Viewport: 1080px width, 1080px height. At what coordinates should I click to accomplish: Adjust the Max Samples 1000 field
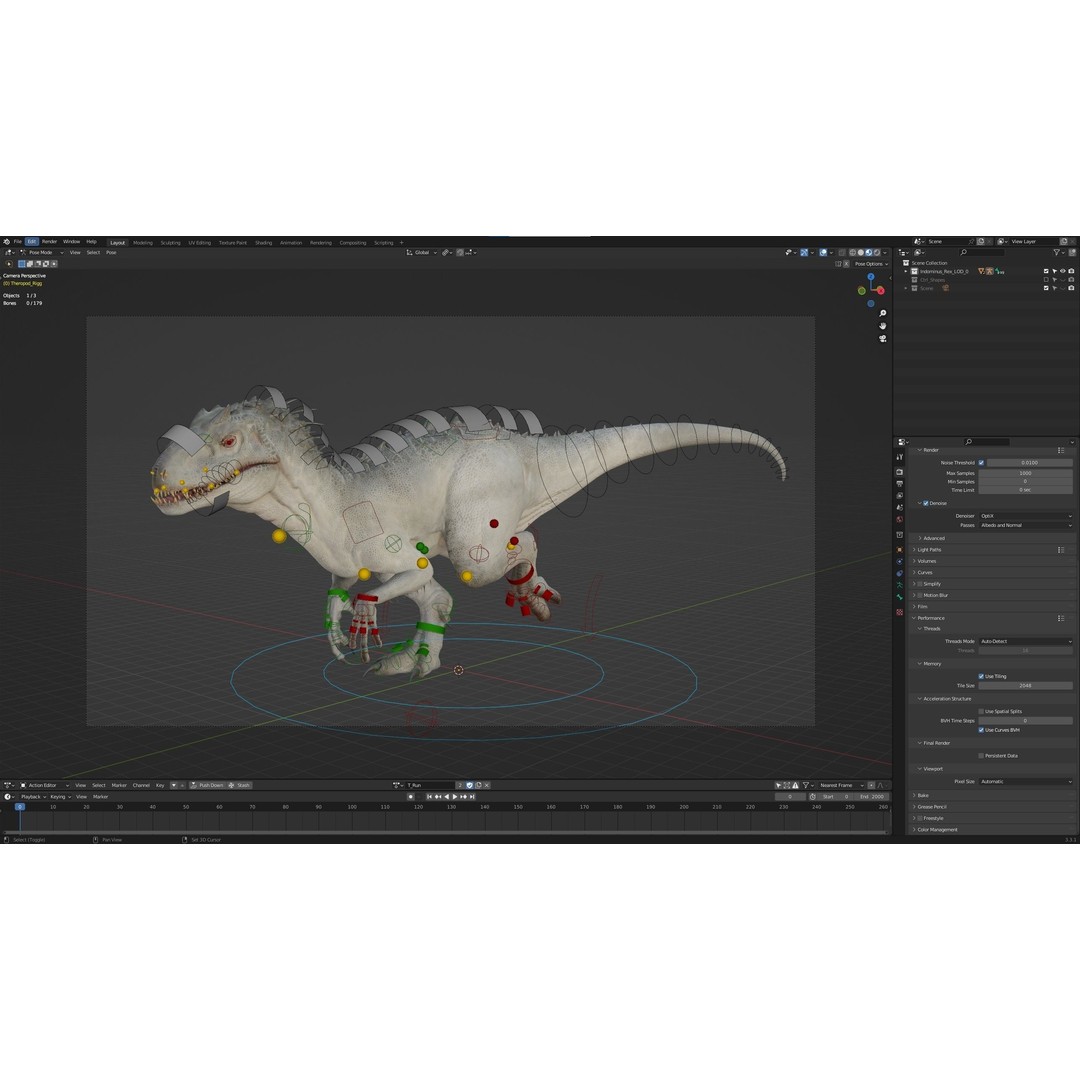(x=1026, y=473)
